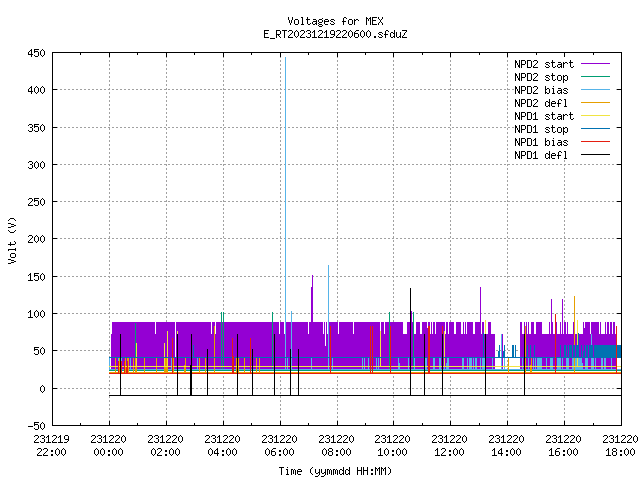Click the 'NPD1 defl' legend label
640x480 pixels.
coord(541,156)
